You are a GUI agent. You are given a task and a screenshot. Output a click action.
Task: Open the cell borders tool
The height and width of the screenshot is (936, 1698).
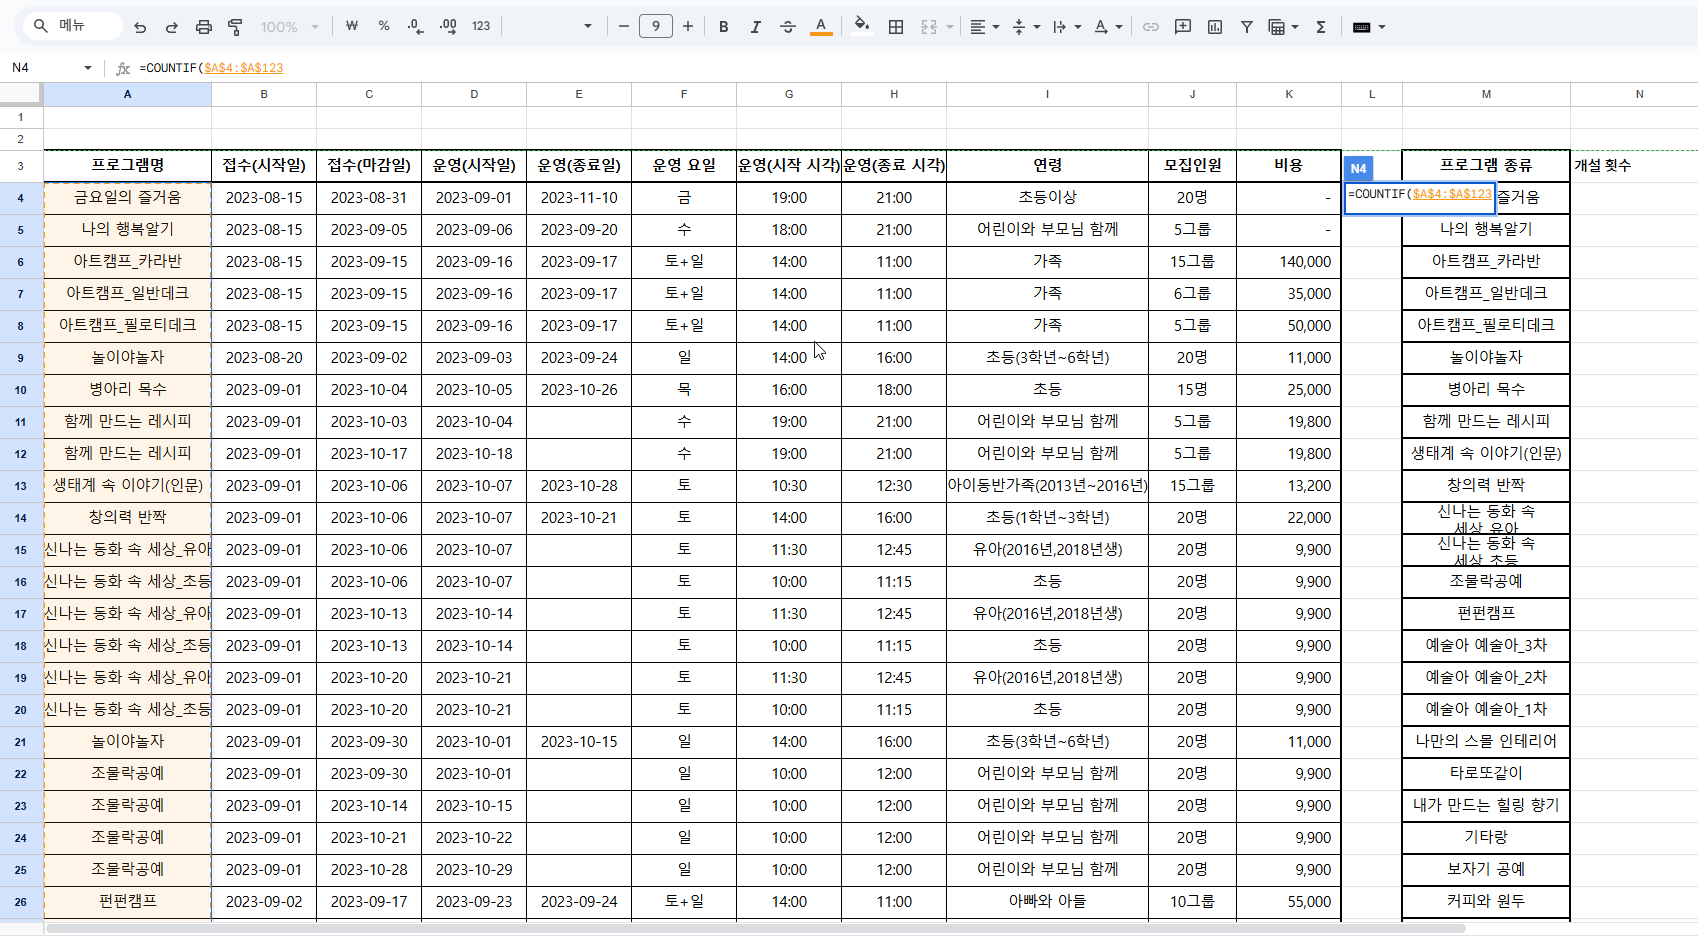pyautogui.click(x=896, y=27)
